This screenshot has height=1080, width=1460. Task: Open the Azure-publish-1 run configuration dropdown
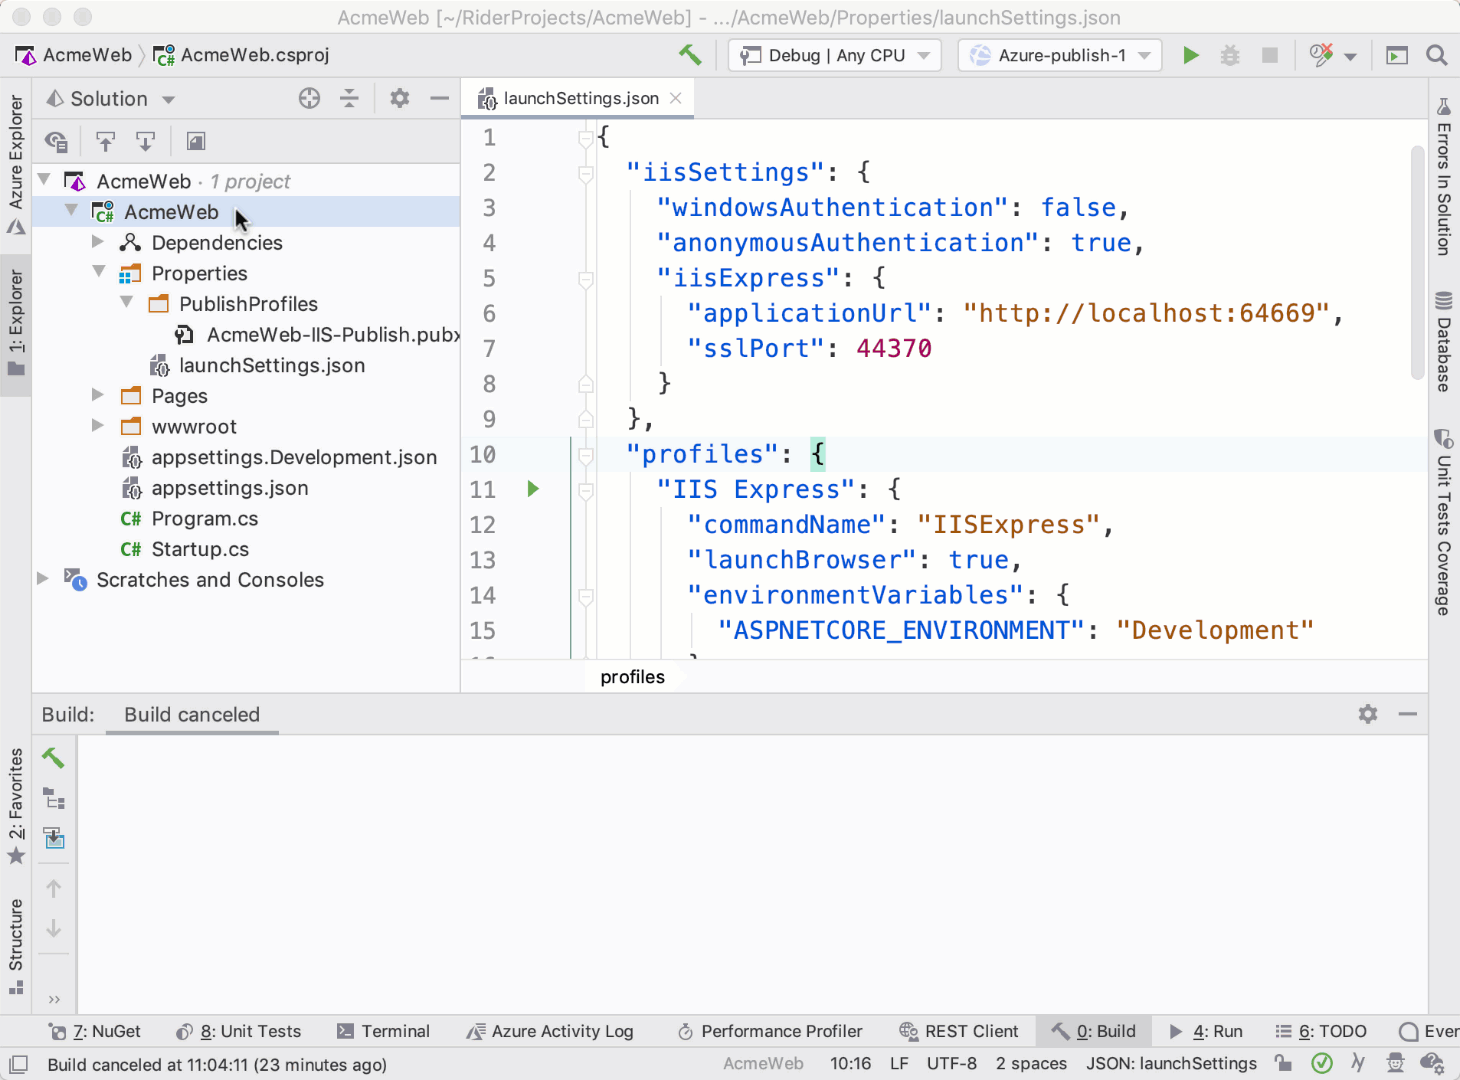pyautogui.click(x=1059, y=55)
